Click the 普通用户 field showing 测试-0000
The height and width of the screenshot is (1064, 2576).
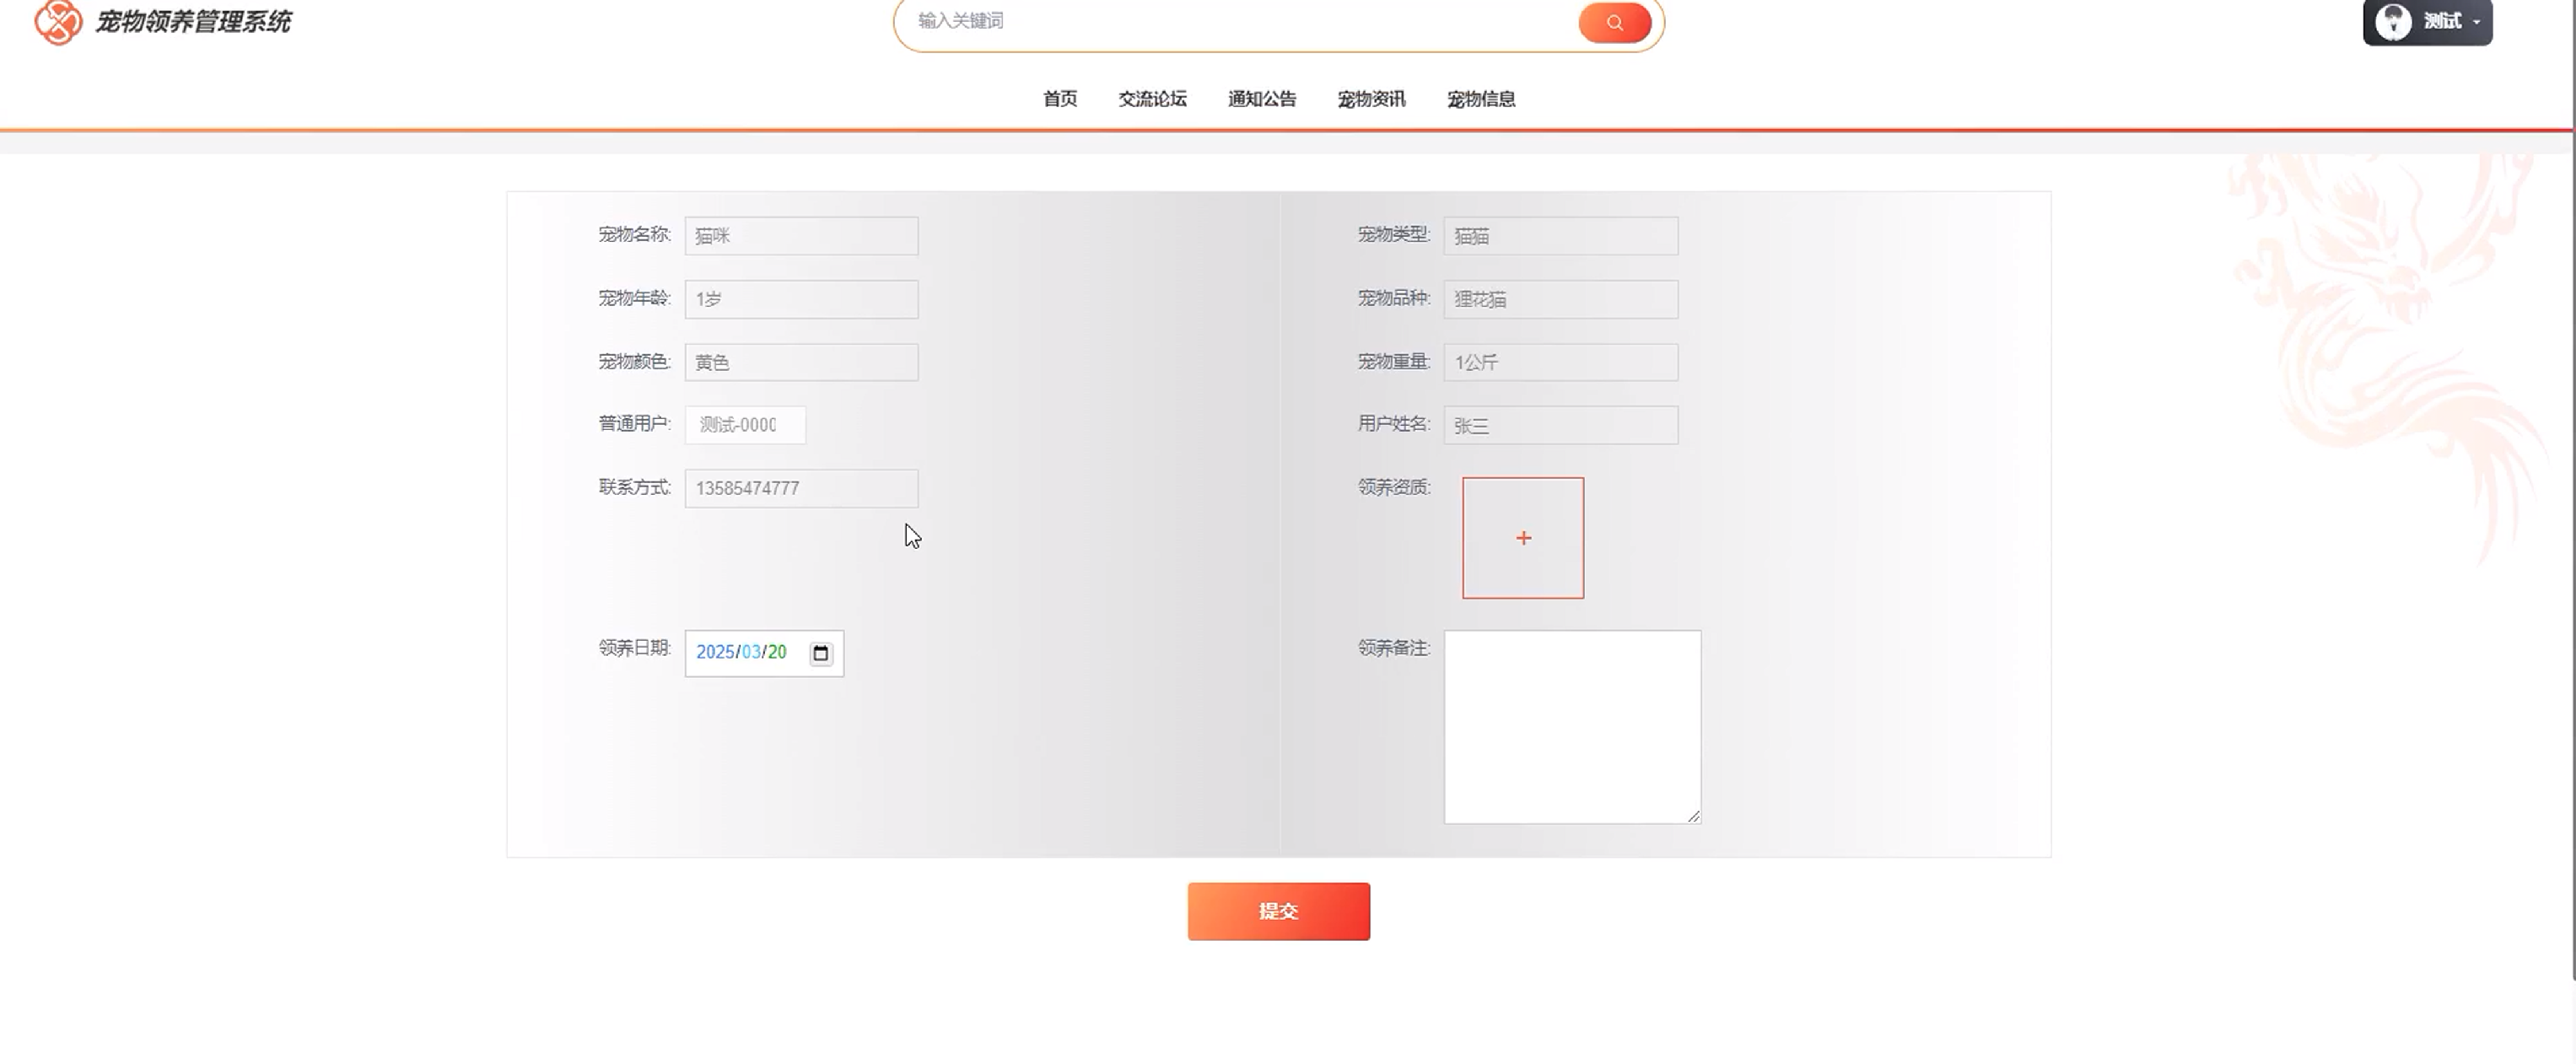pos(744,425)
